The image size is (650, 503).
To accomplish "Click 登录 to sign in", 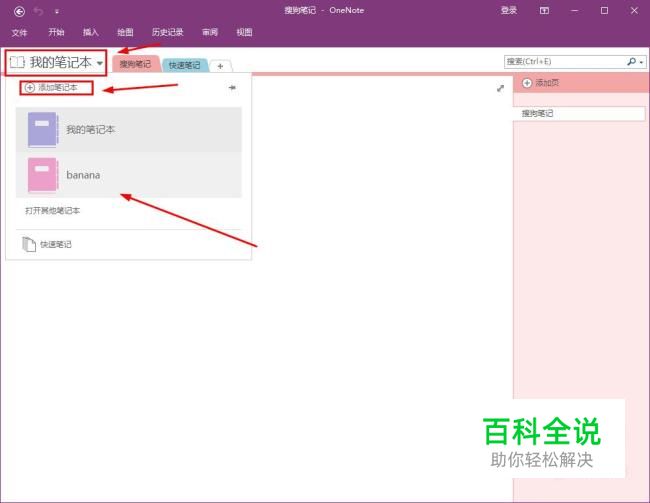I will point(509,11).
